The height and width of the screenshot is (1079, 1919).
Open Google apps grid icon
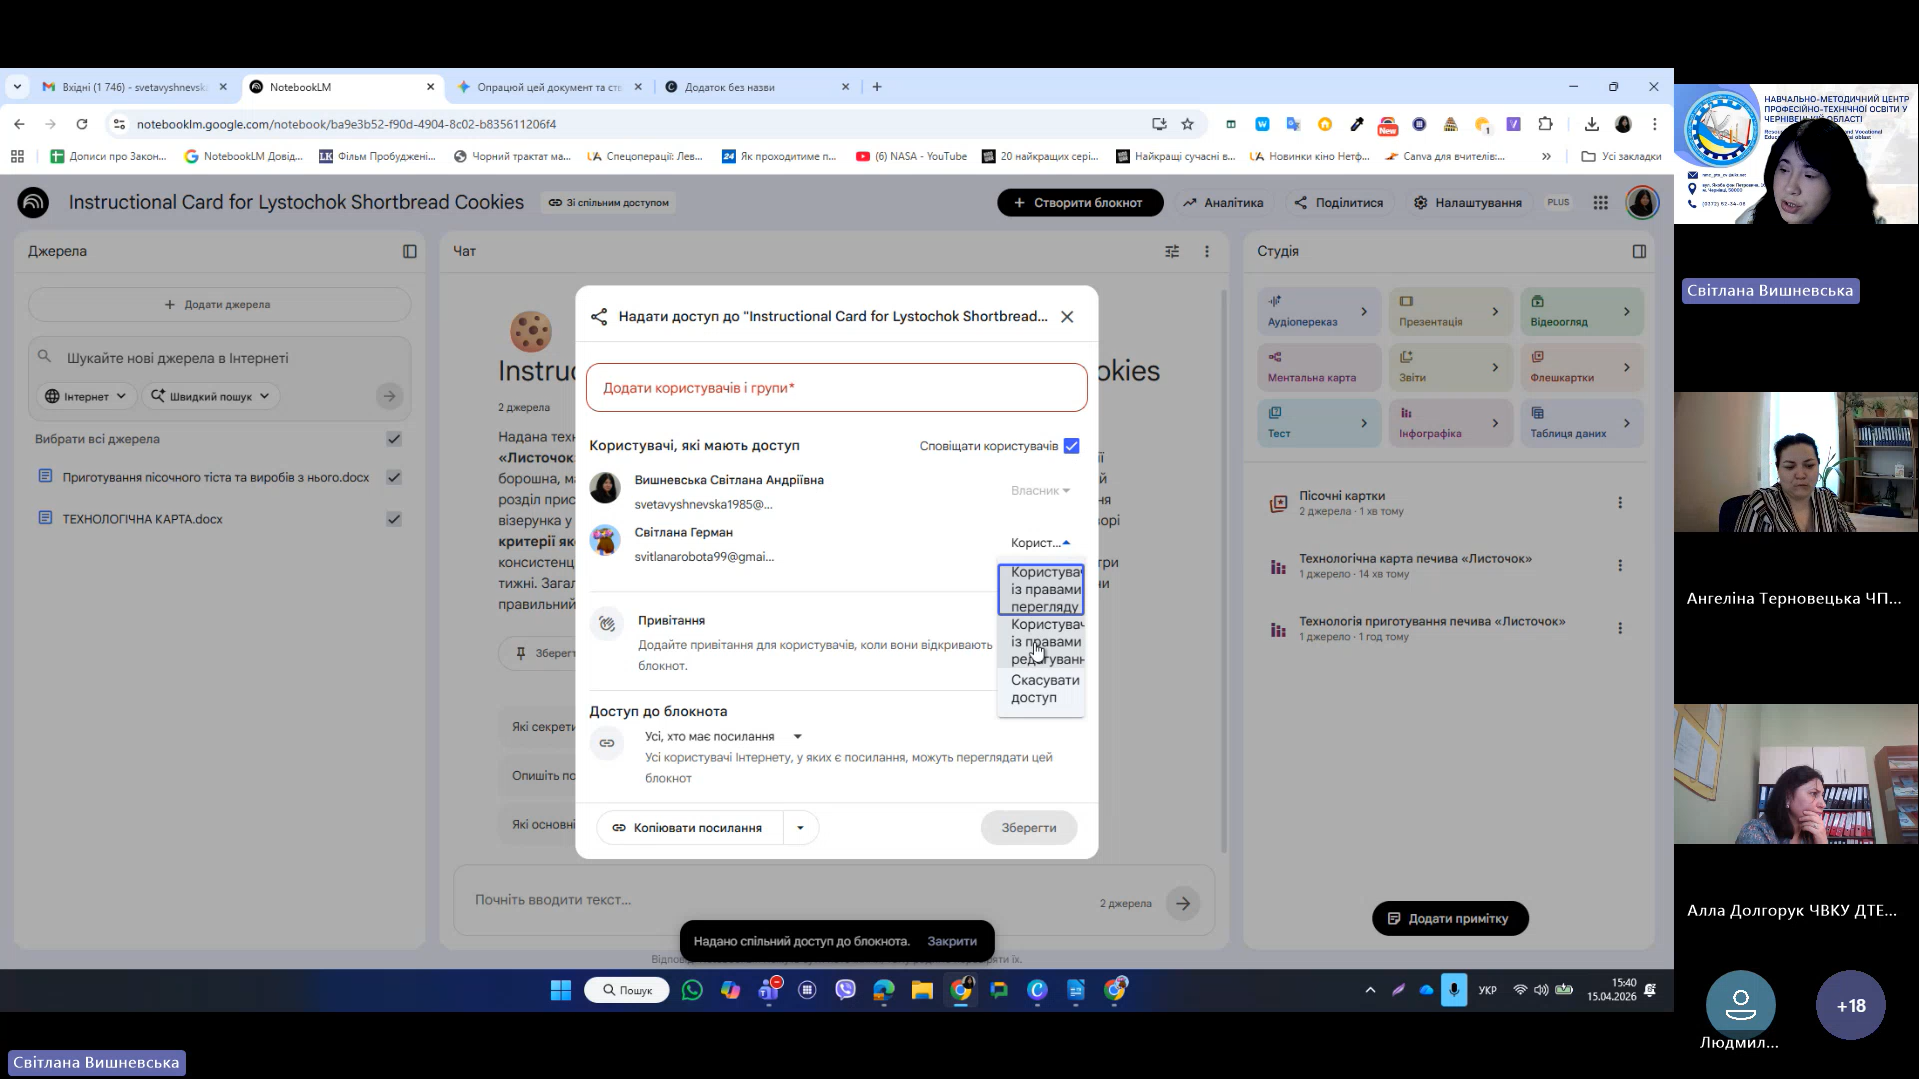pyautogui.click(x=1600, y=203)
